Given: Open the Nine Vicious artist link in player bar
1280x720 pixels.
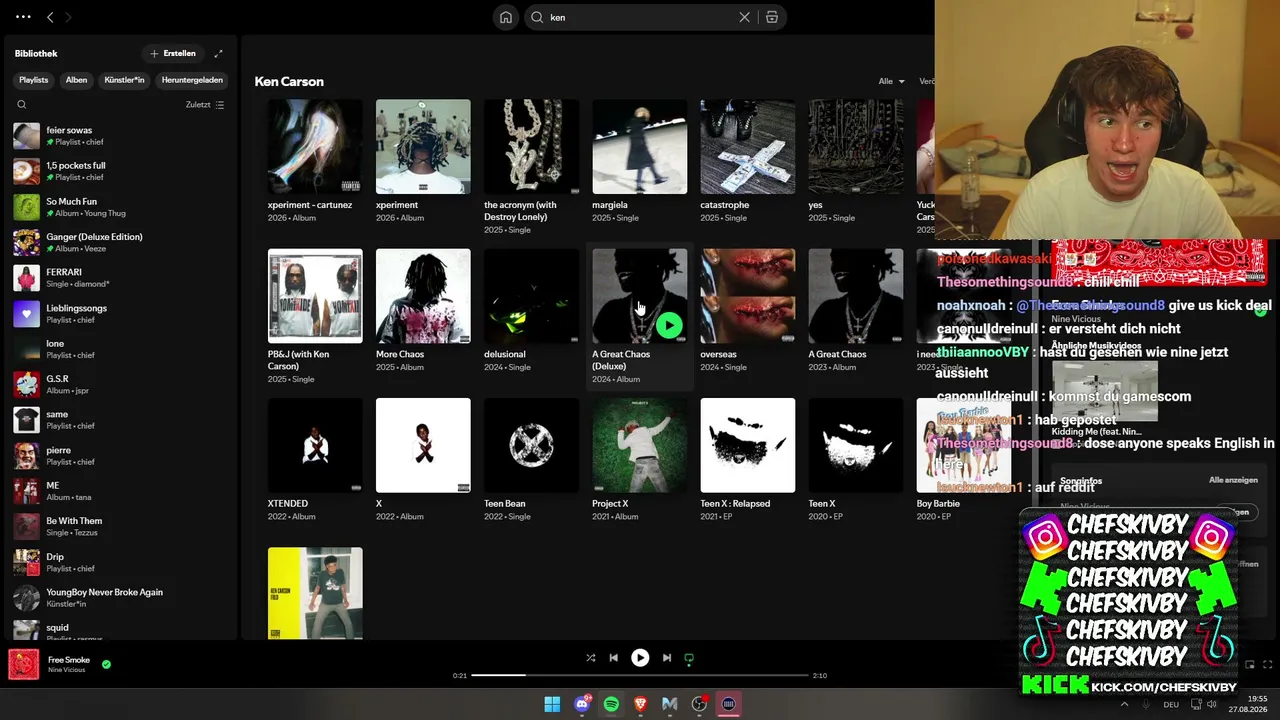Looking at the screenshot, I should pos(67,670).
